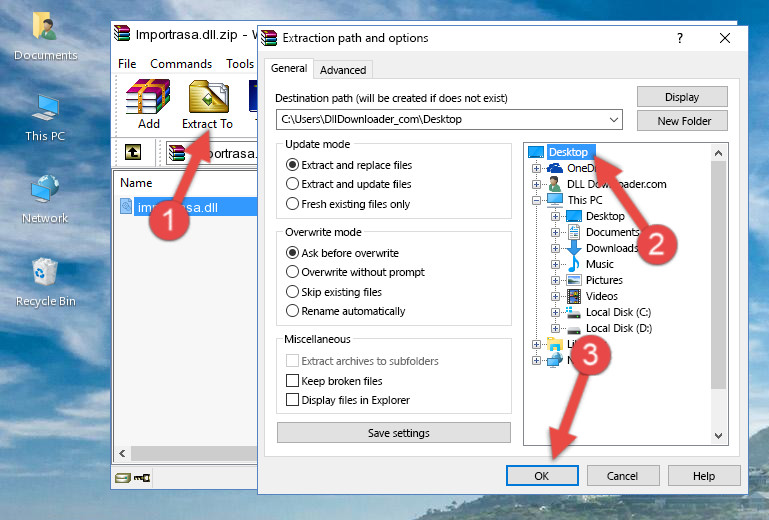Select Ask before overwrite option
Viewport: 769px width, 520px height.
(x=342, y=253)
